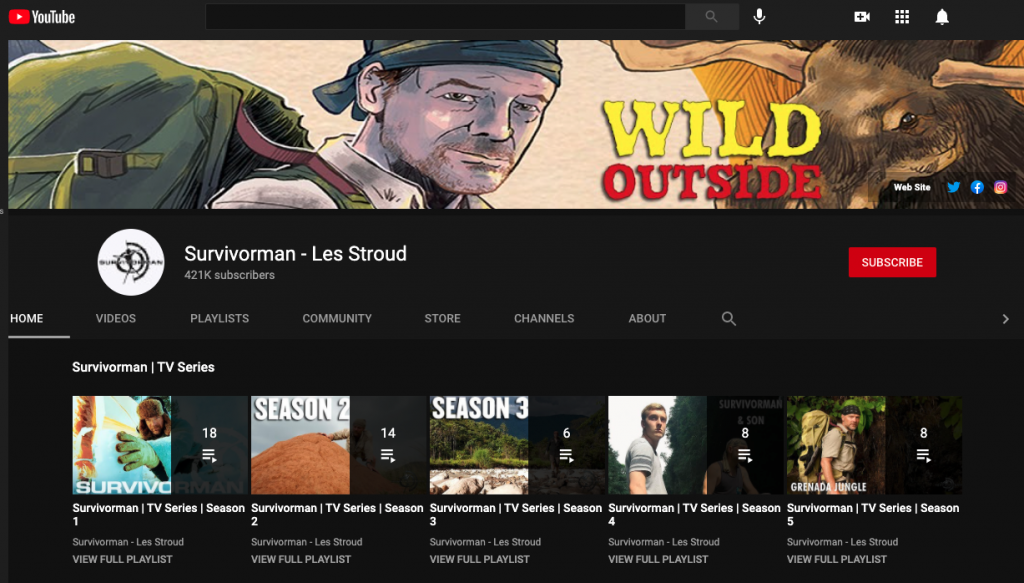Open the YouTube apps grid

point(902,17)
